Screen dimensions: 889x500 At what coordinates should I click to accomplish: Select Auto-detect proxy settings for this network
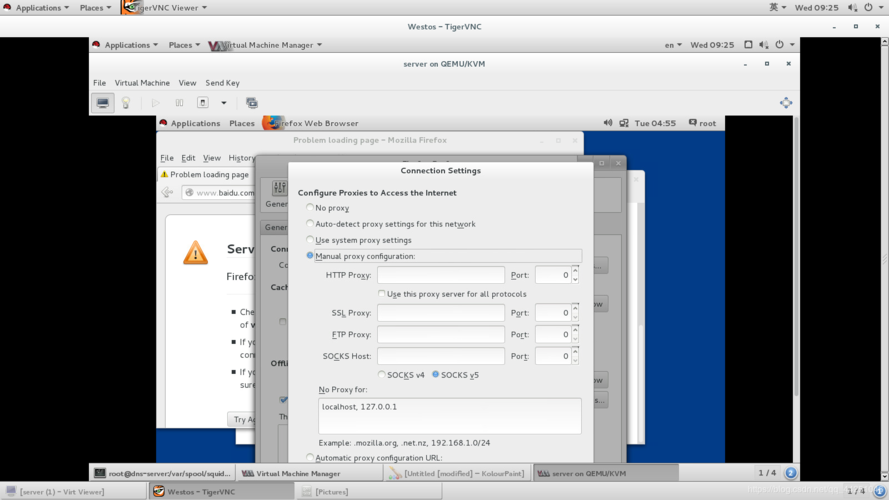(310, 223)
